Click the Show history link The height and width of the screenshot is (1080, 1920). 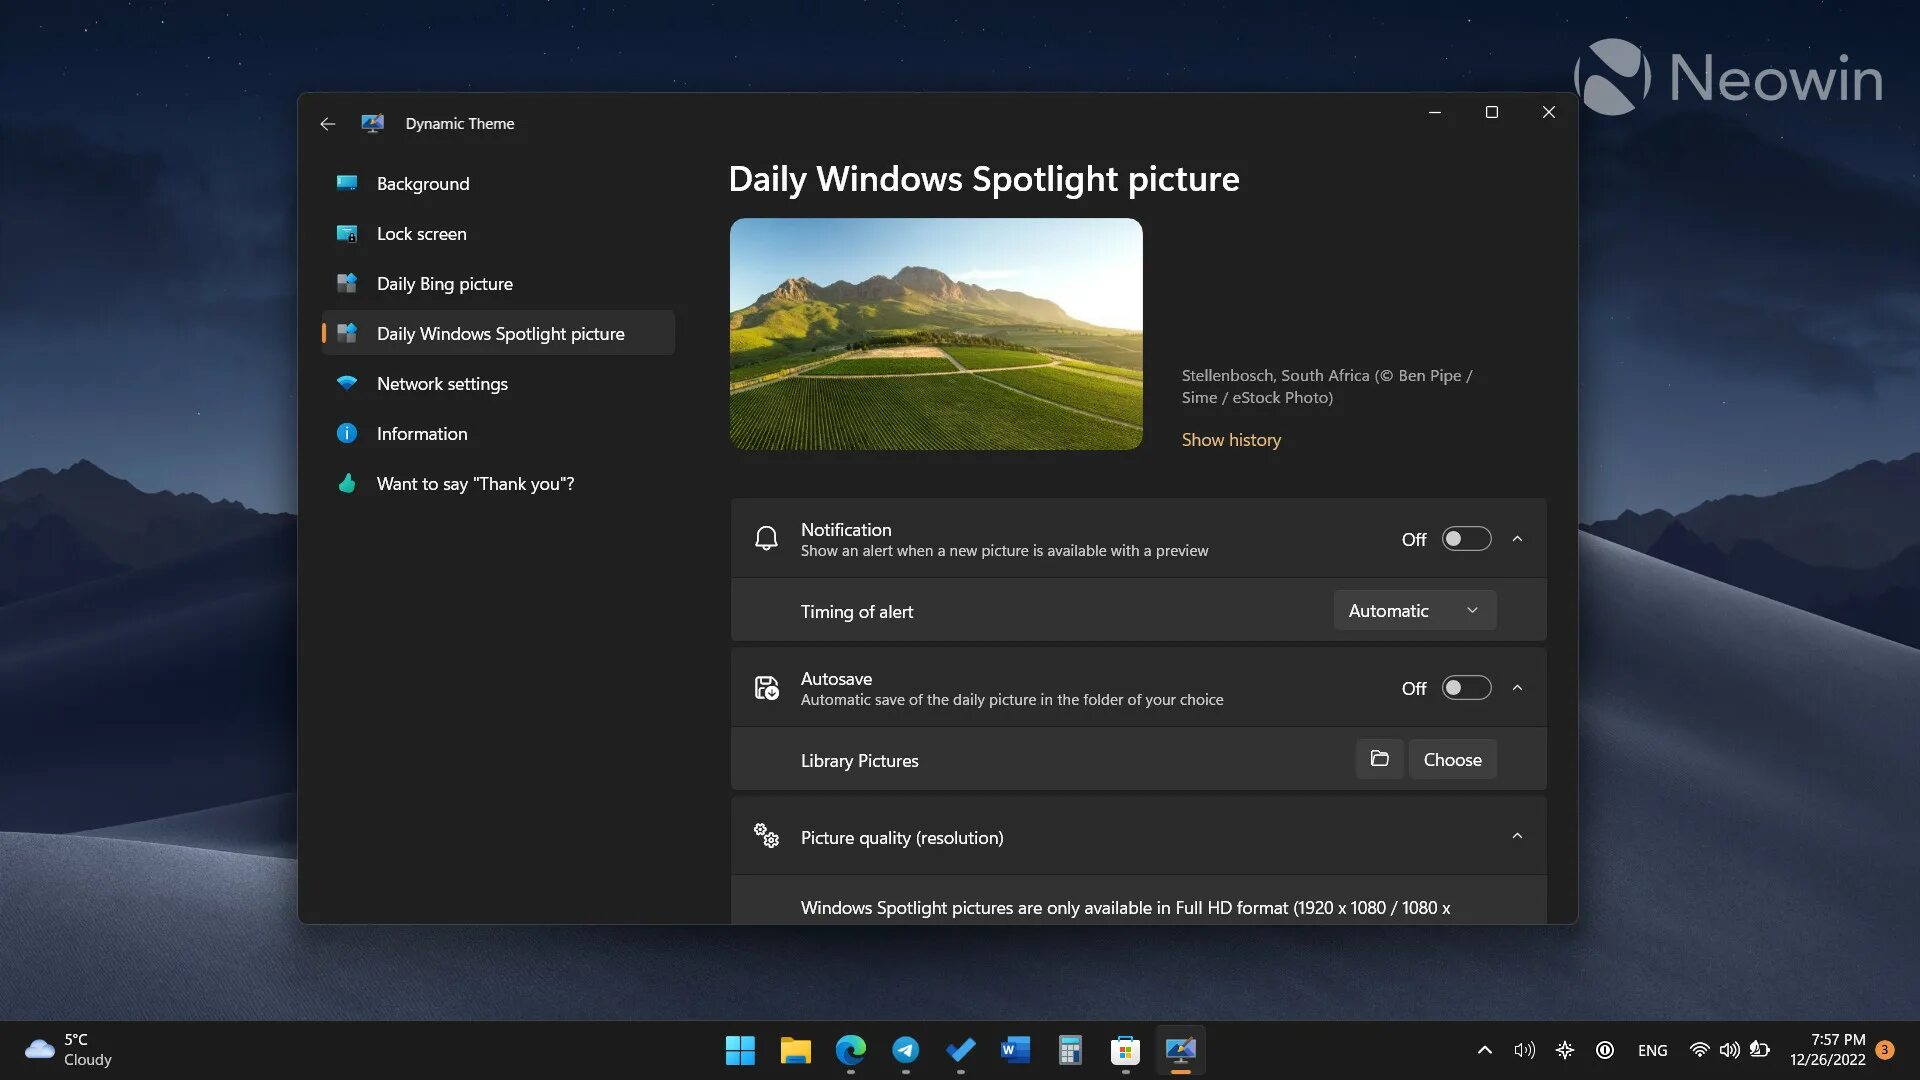point(1230,439)
